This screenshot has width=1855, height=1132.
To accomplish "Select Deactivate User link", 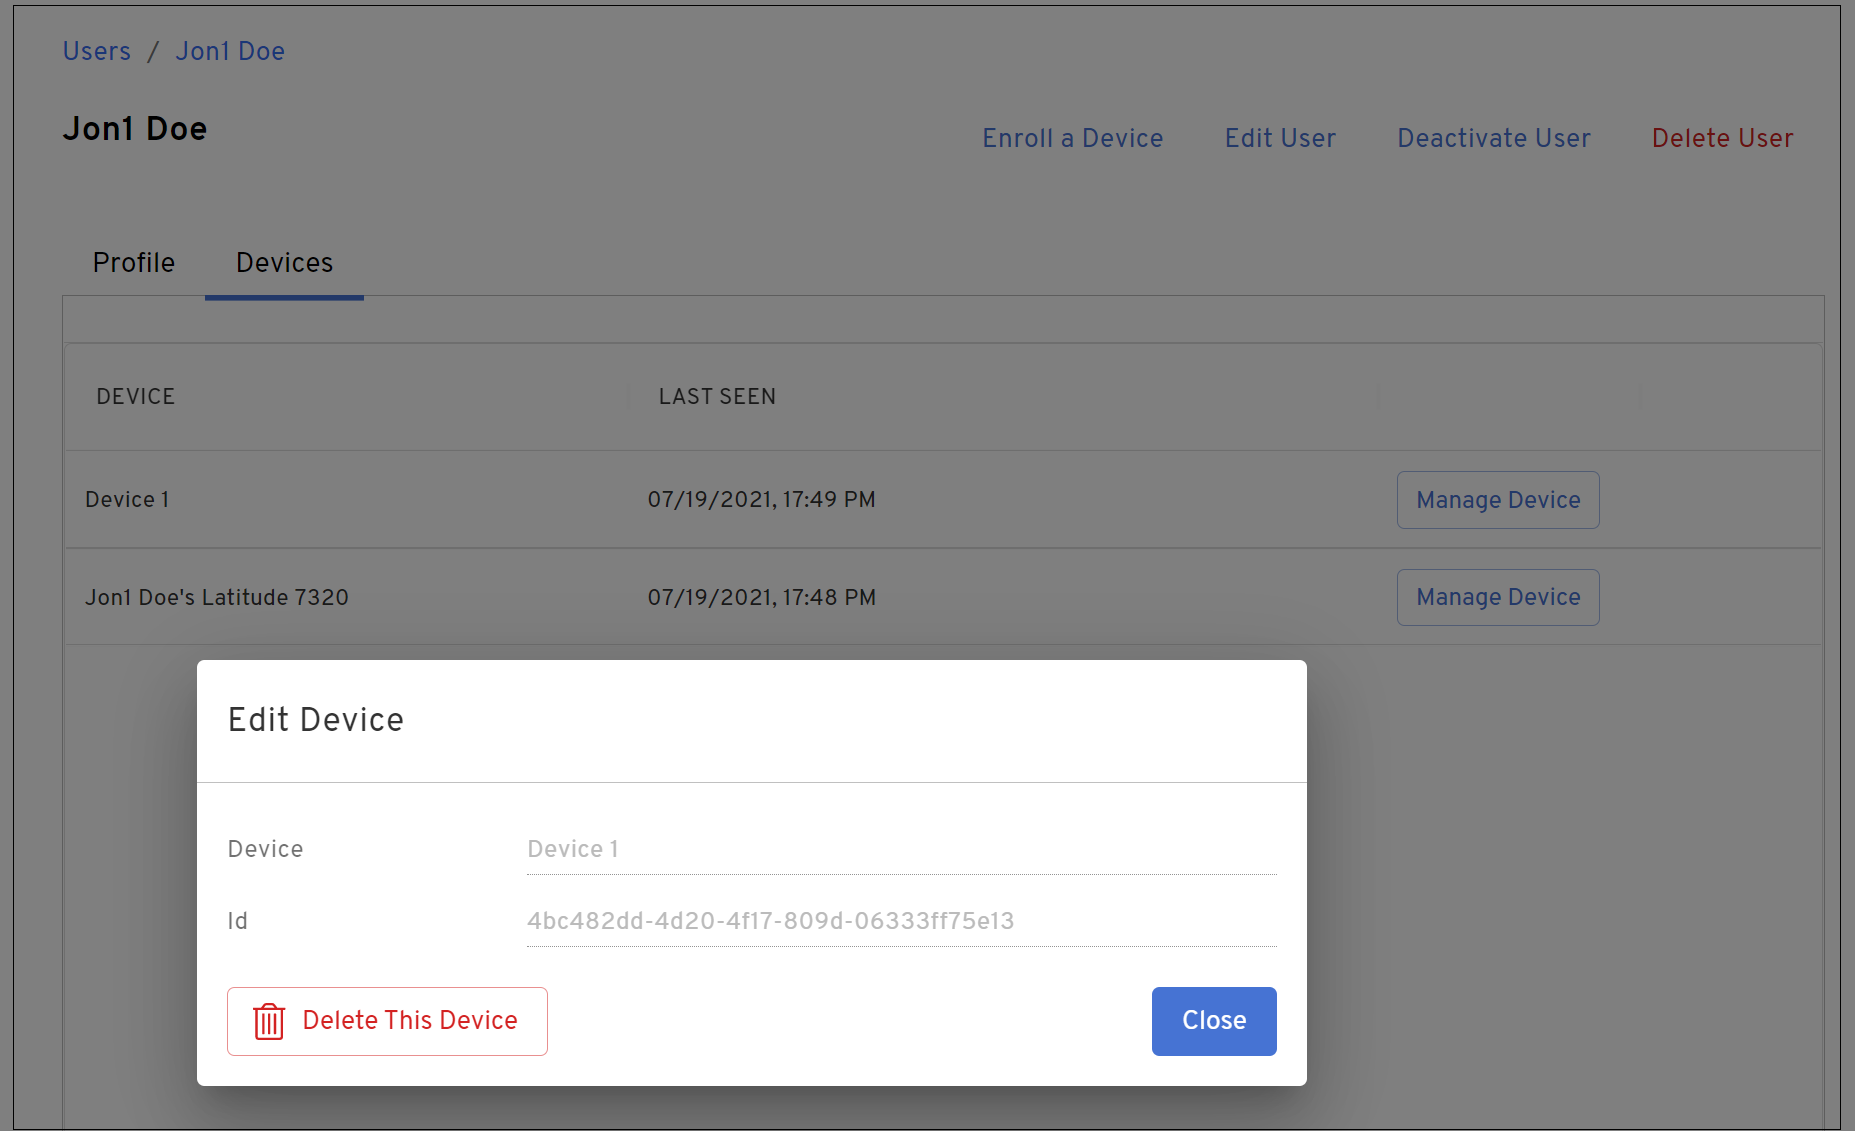I will click(1493, 138).
